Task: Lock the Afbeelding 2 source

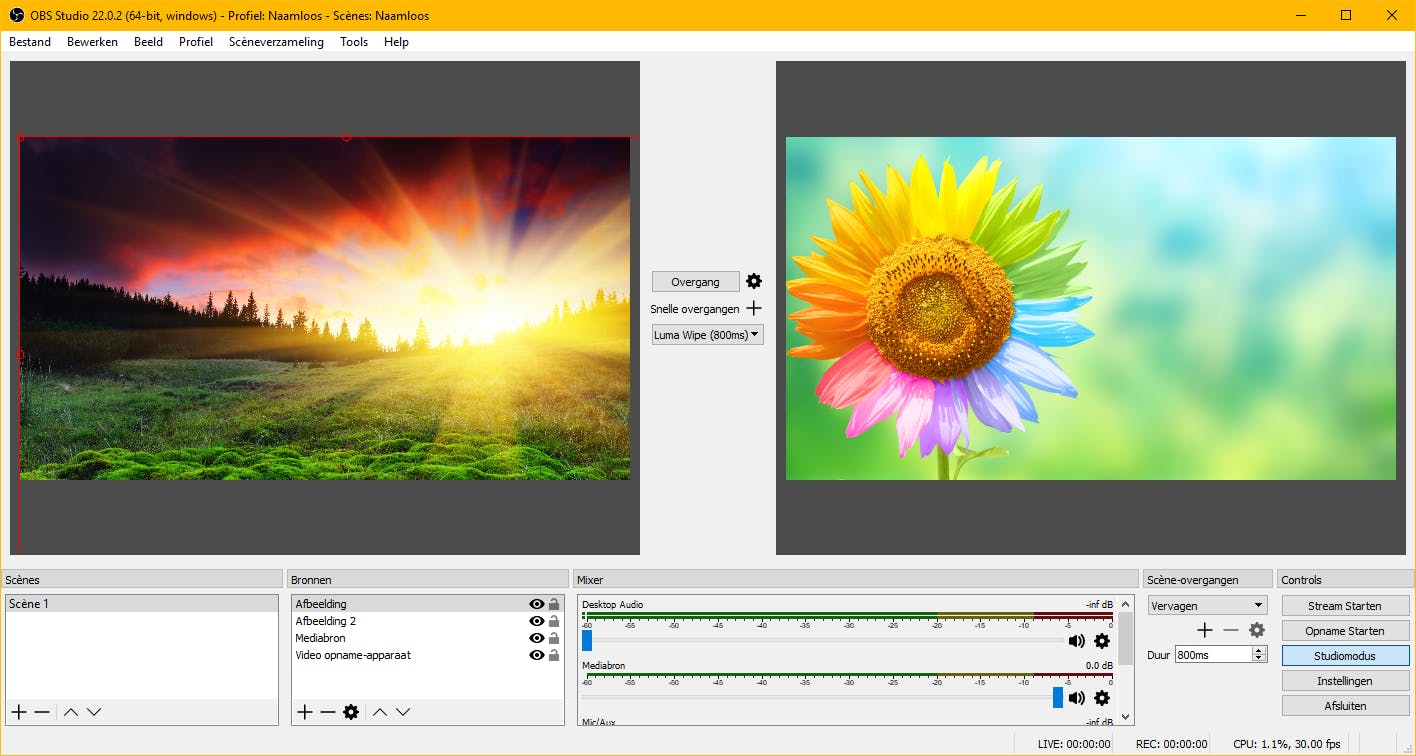Action: pos(554,621)
